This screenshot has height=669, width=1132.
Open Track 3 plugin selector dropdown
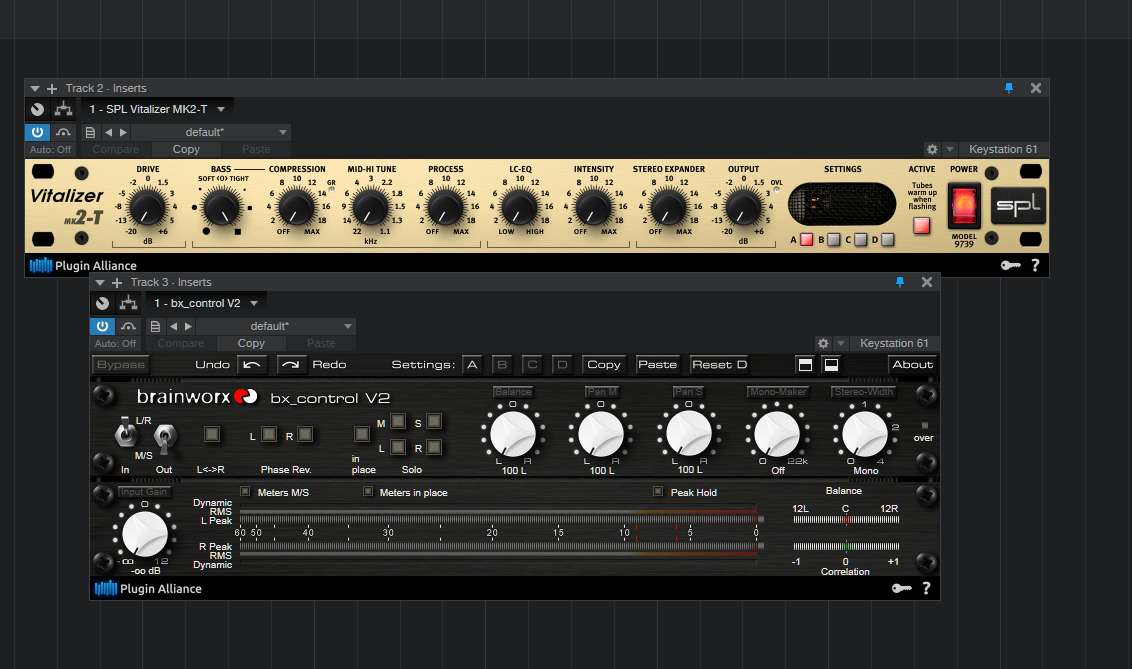[x=206, y=303]
